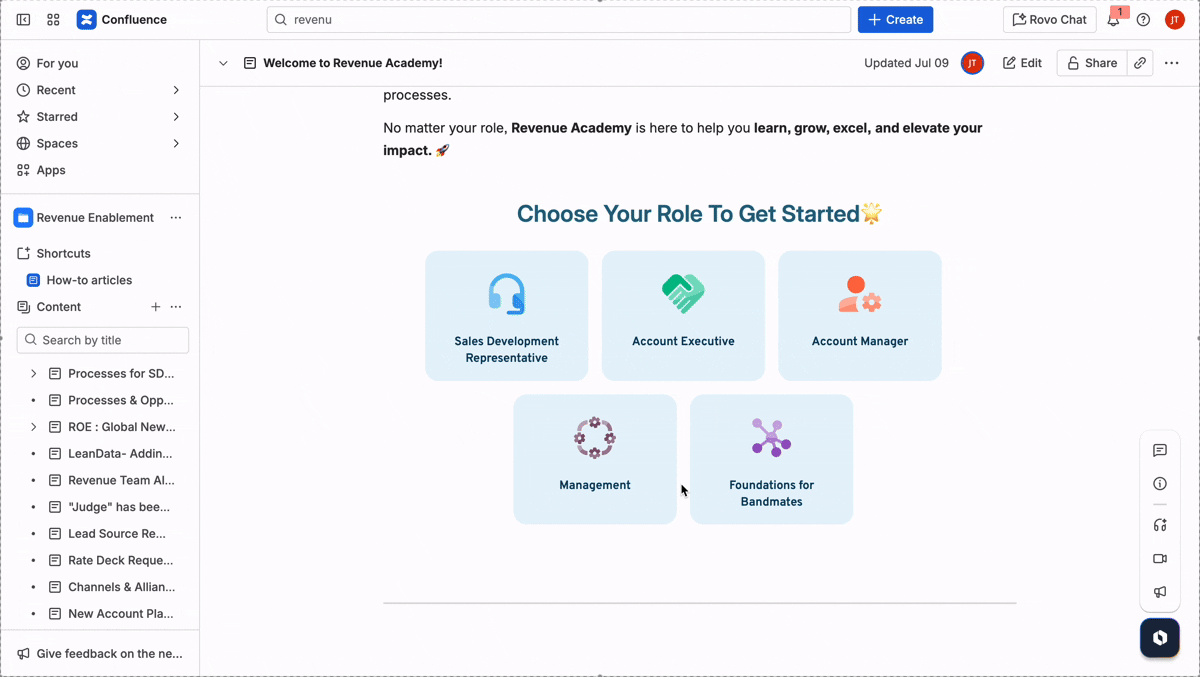Select the Foundations for Bandmates card
Viewport: 1200px width, 677px height.
772,459
